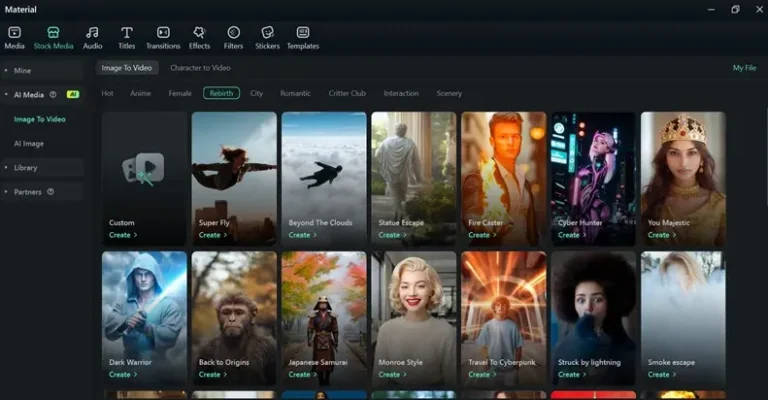This screenshot has height=400, width=768.
Task: Click Create under Back to Origins
Action: [213, 375]
